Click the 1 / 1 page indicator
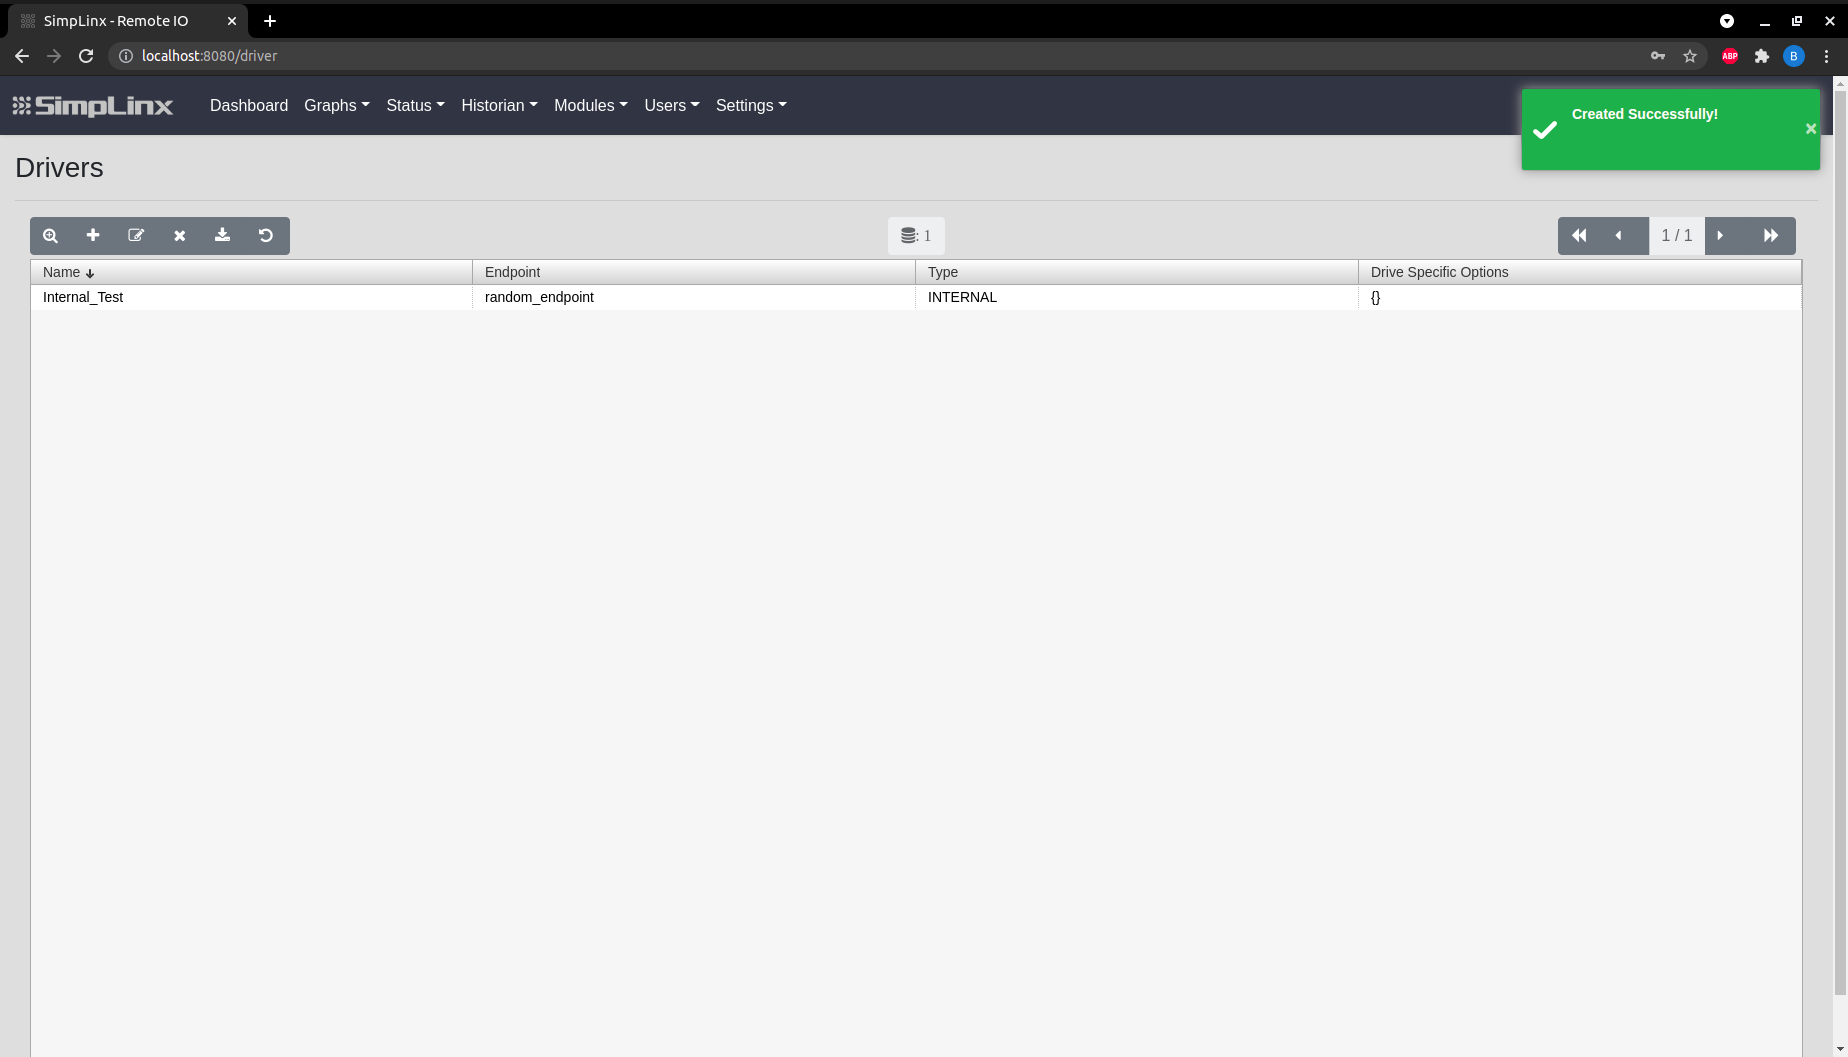This screenshot has height=1057, width=1848. (1677, 236)
